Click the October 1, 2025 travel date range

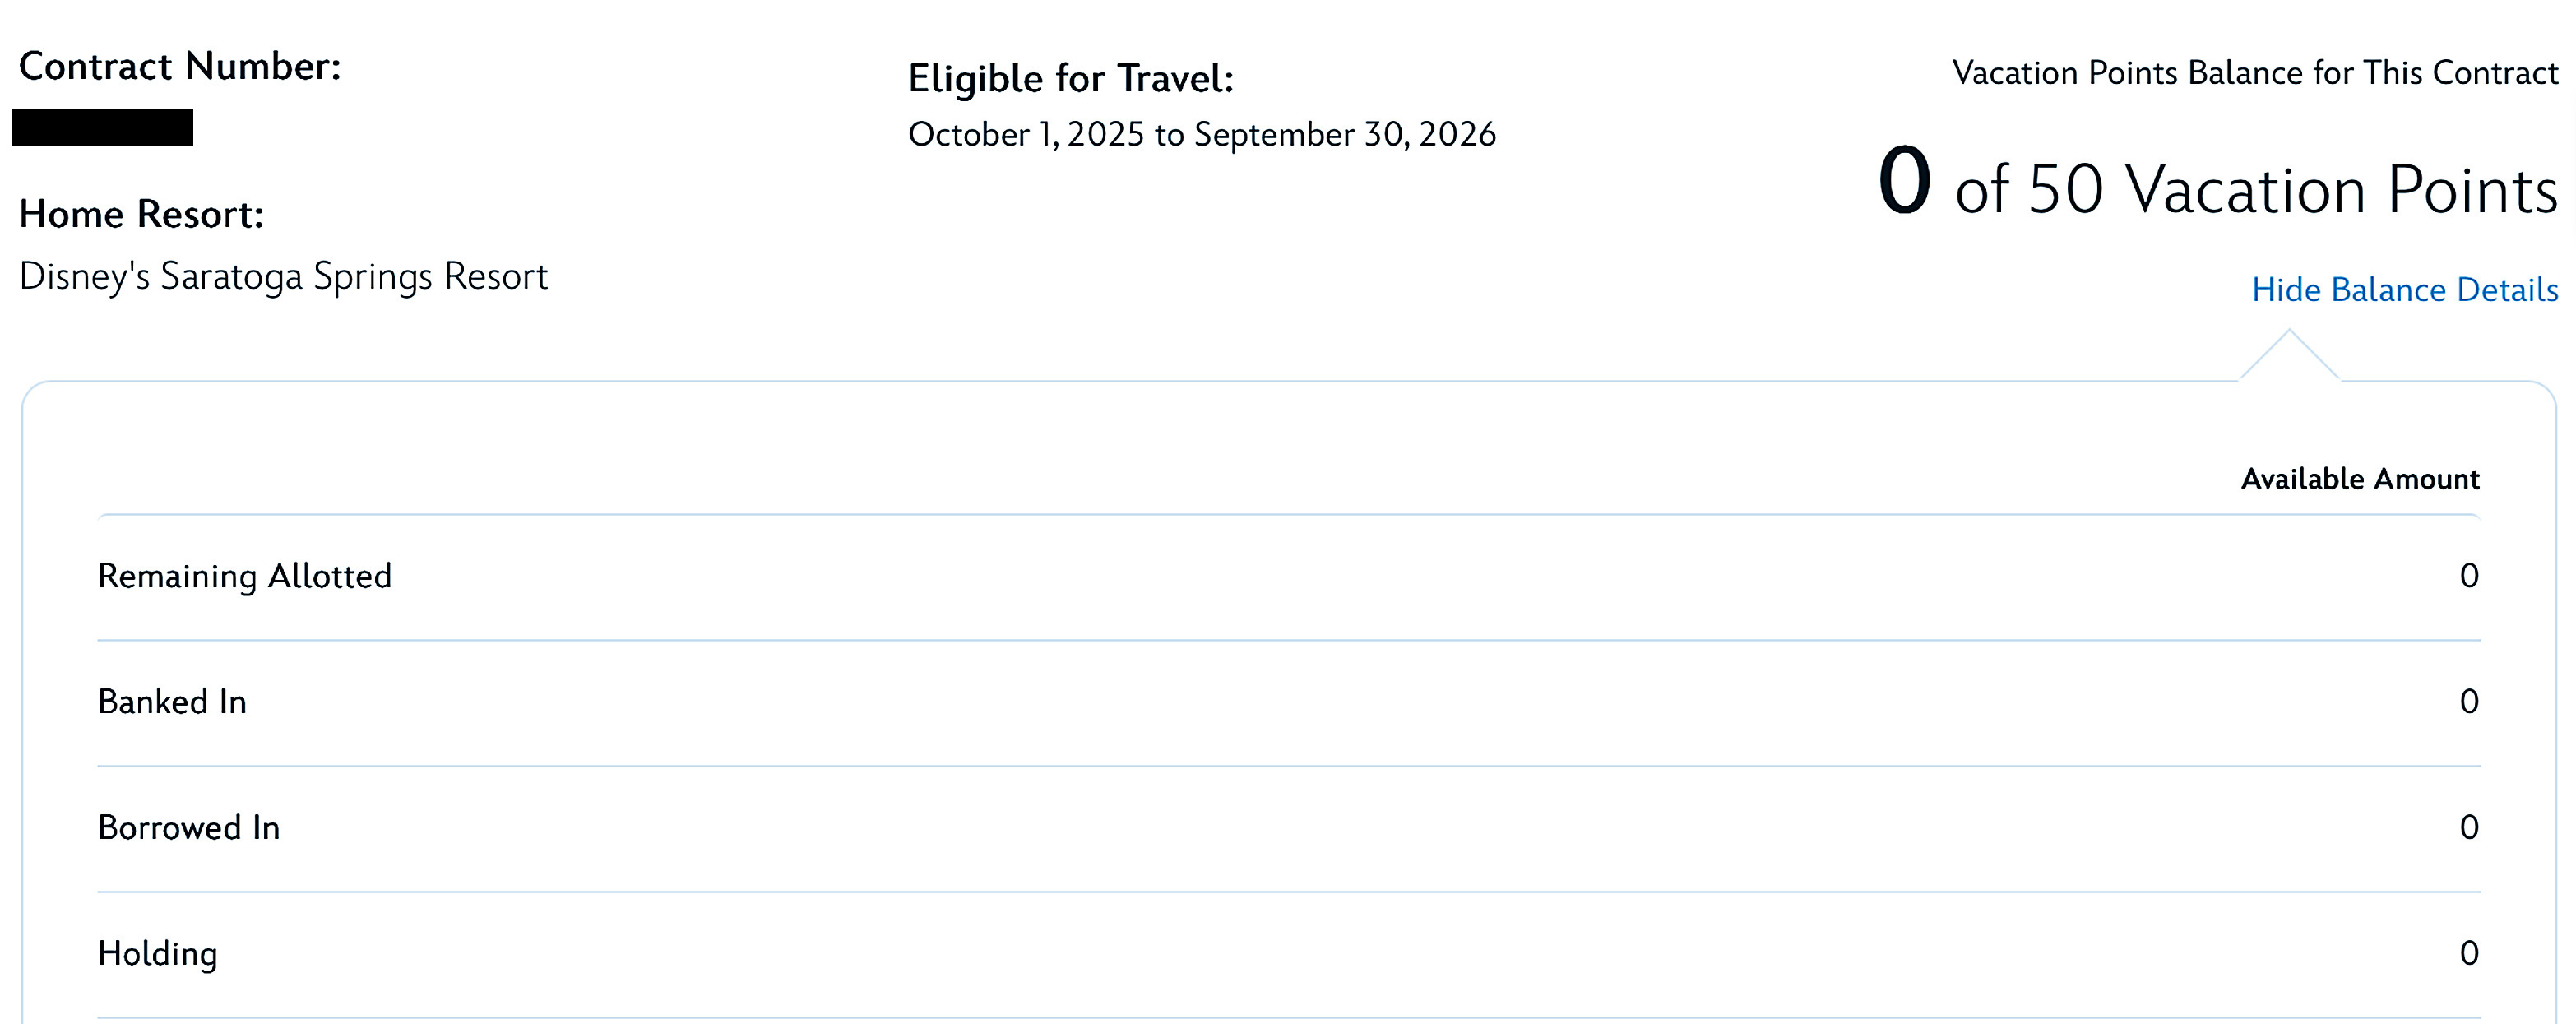1202,135
